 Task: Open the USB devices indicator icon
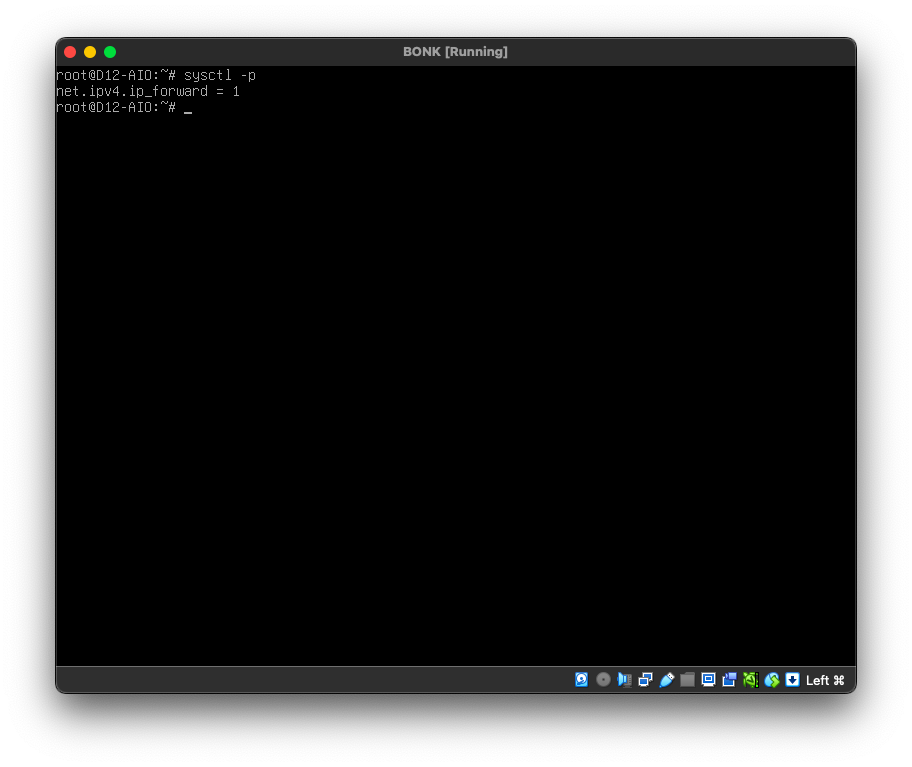pos(667,680)
